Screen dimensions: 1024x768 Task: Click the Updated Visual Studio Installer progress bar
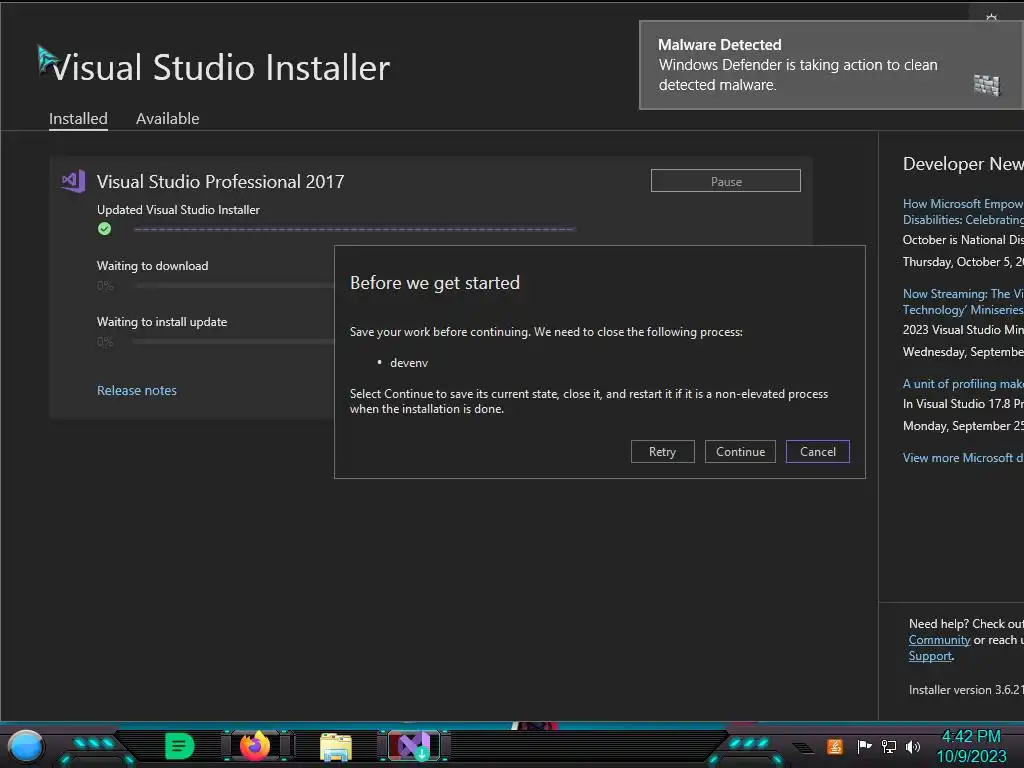[354, 229]
